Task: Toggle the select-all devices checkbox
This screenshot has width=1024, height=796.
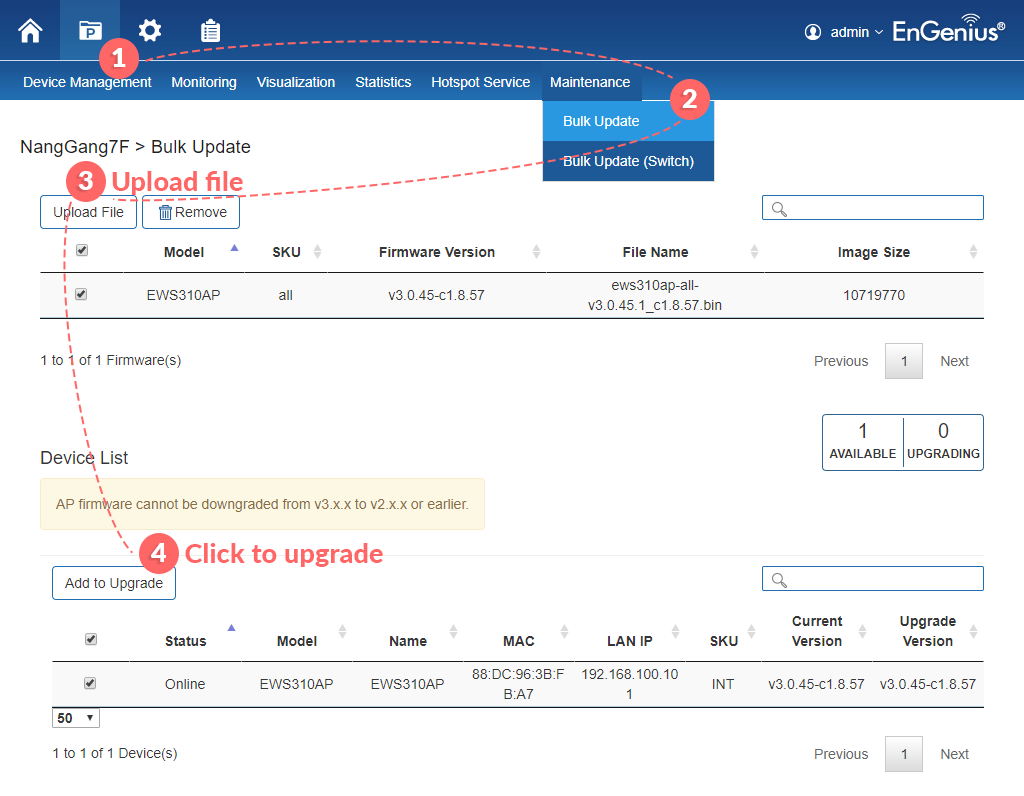Action: pyautogui.click(x=91, y=639)
